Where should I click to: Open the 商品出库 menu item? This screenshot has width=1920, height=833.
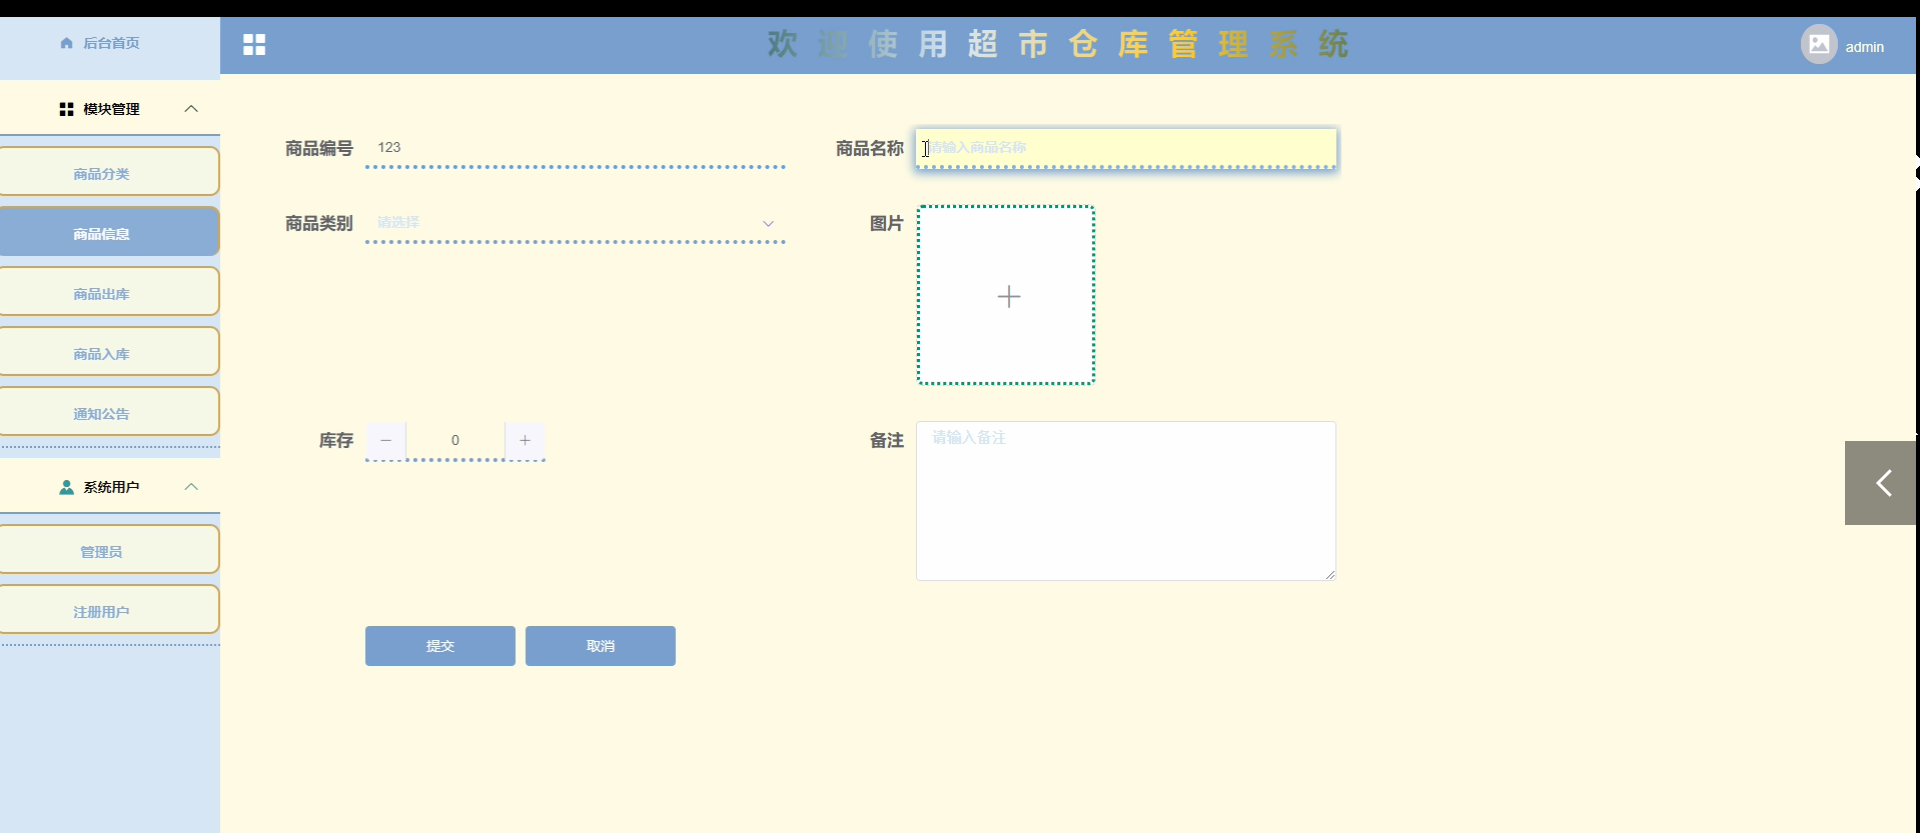(x=109, y=292)
